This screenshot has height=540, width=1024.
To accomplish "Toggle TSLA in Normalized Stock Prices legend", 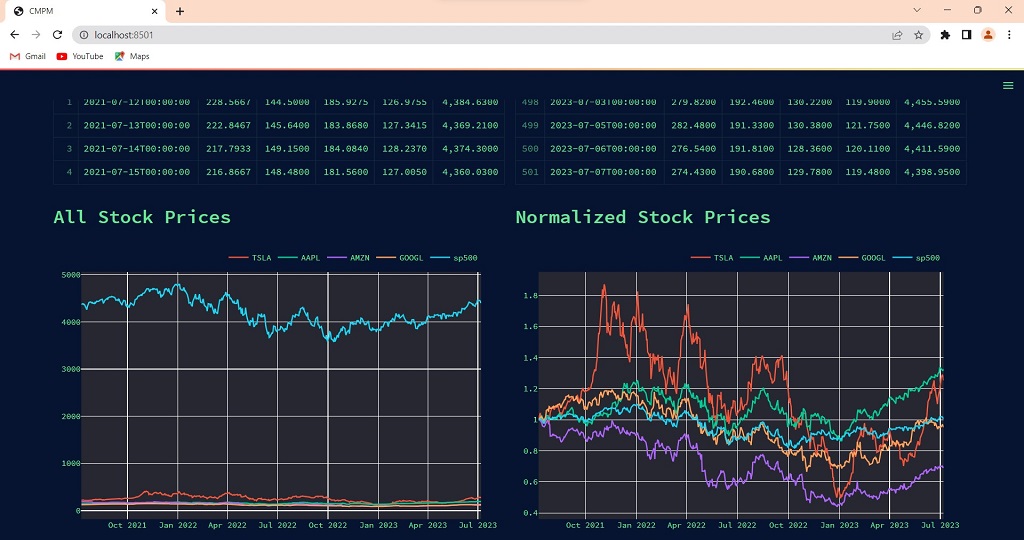I will point(712,258).
